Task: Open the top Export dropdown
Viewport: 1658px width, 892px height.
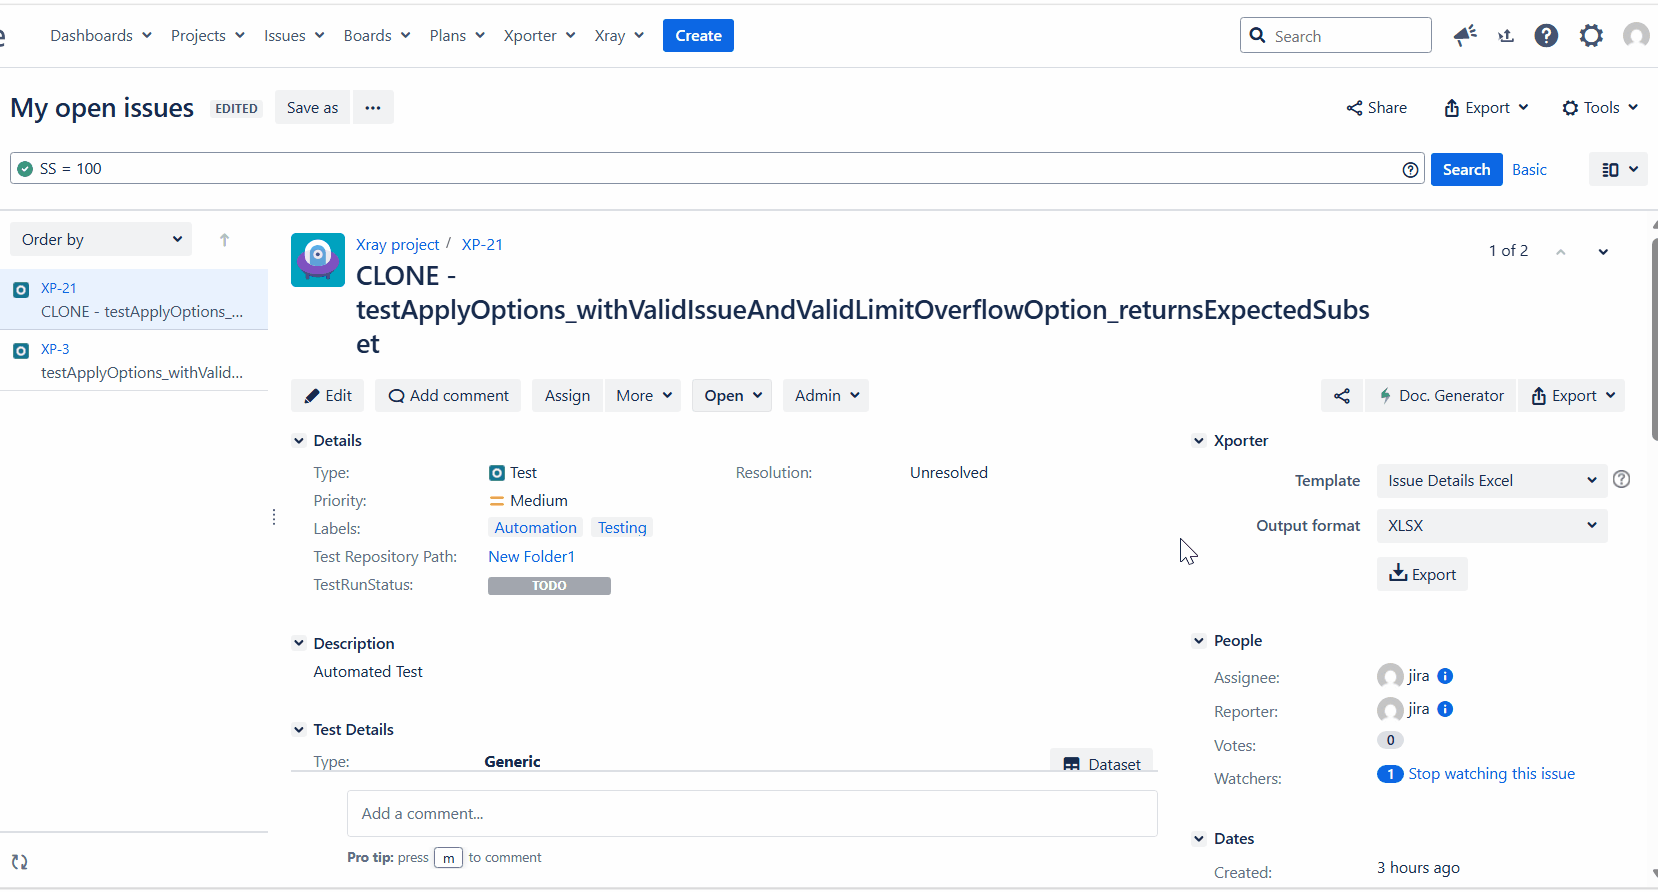Action: (1486, 108)
